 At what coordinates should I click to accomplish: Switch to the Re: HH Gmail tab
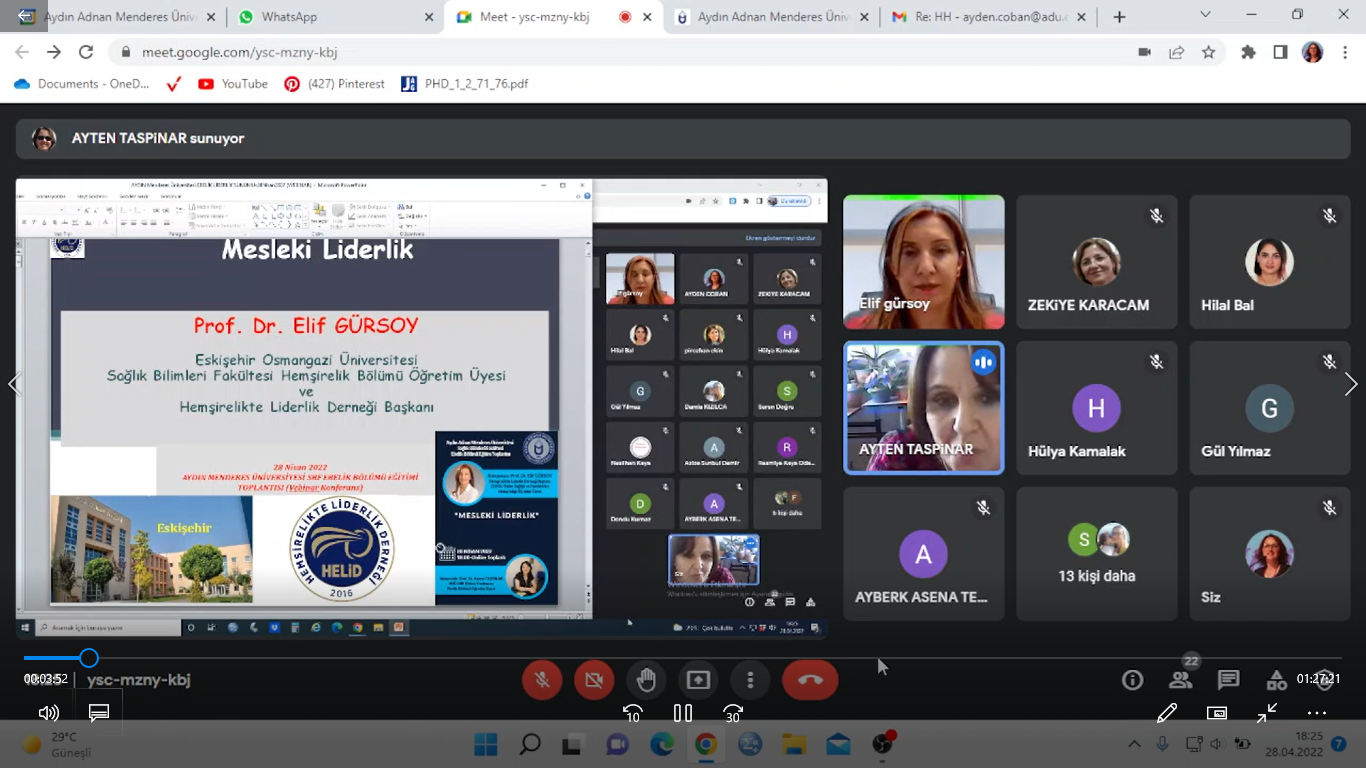(976, 17)
